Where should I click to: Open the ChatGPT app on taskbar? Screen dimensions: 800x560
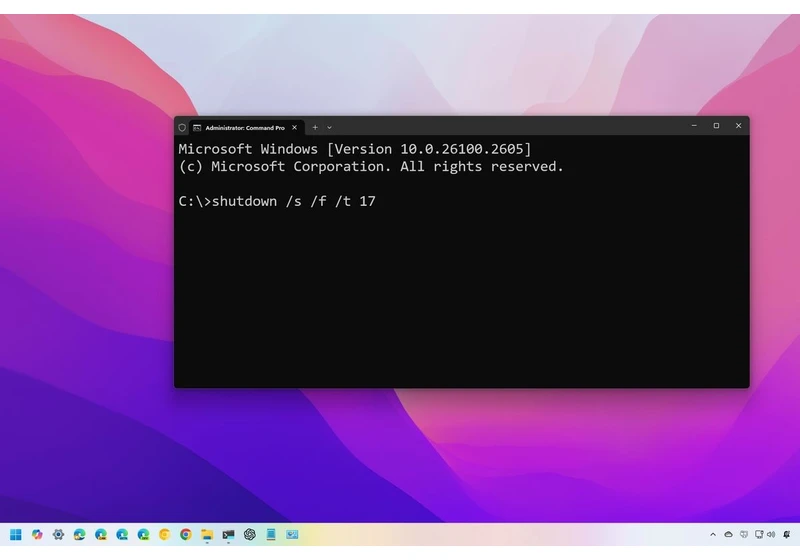click(x=249, y=534)
